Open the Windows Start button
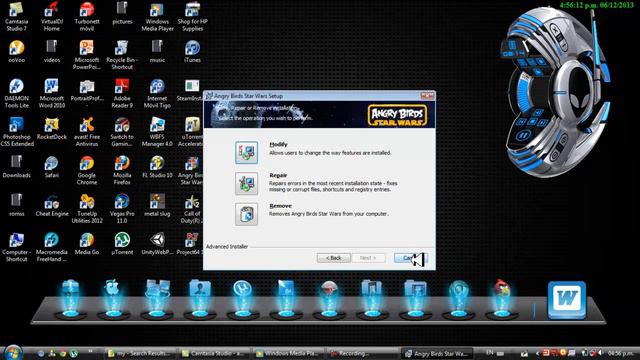 click(12, 353)
